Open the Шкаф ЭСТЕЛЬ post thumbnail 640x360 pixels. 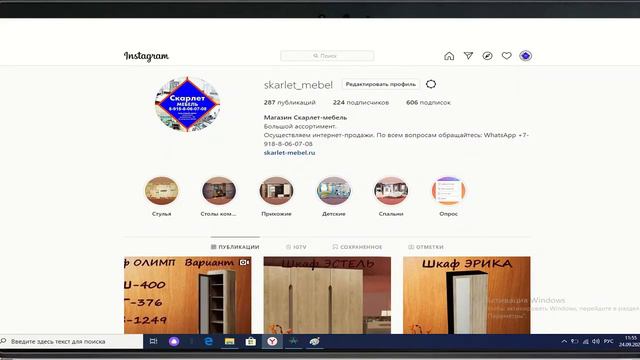pyautogui.click(x=327, y=295)
